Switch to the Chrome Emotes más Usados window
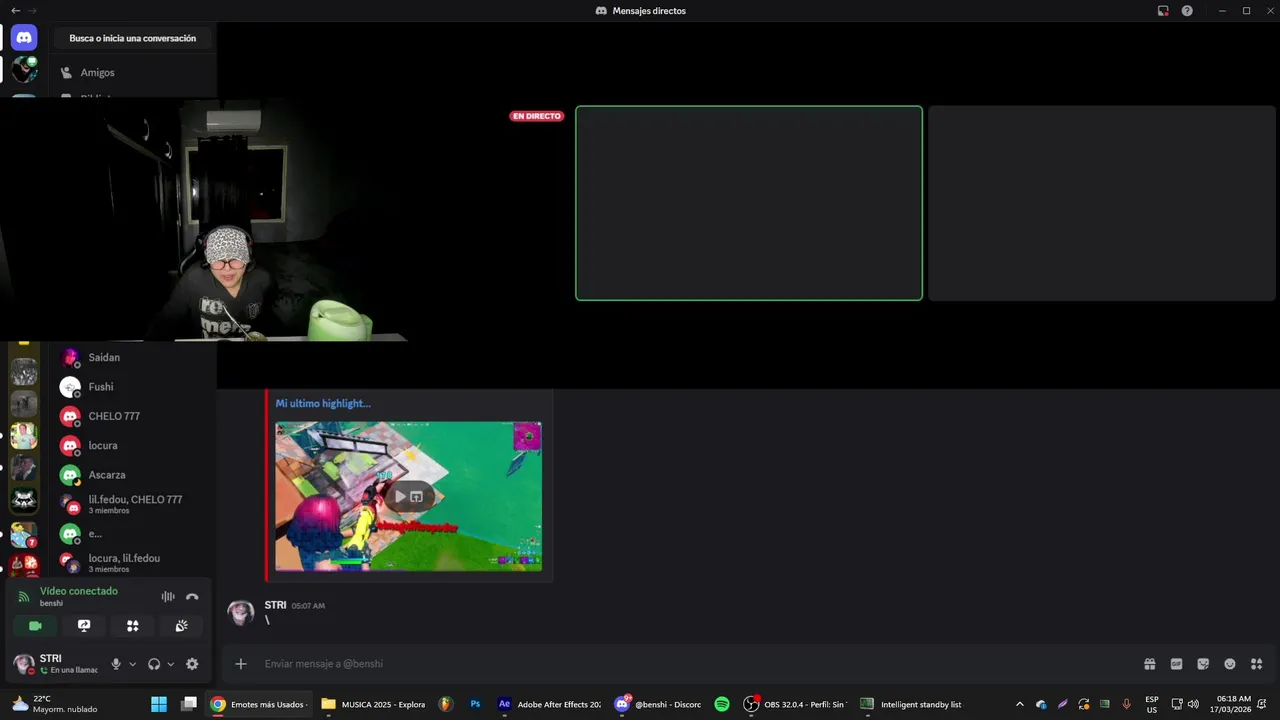This screenshot has height=720, width=1280. 259,704
